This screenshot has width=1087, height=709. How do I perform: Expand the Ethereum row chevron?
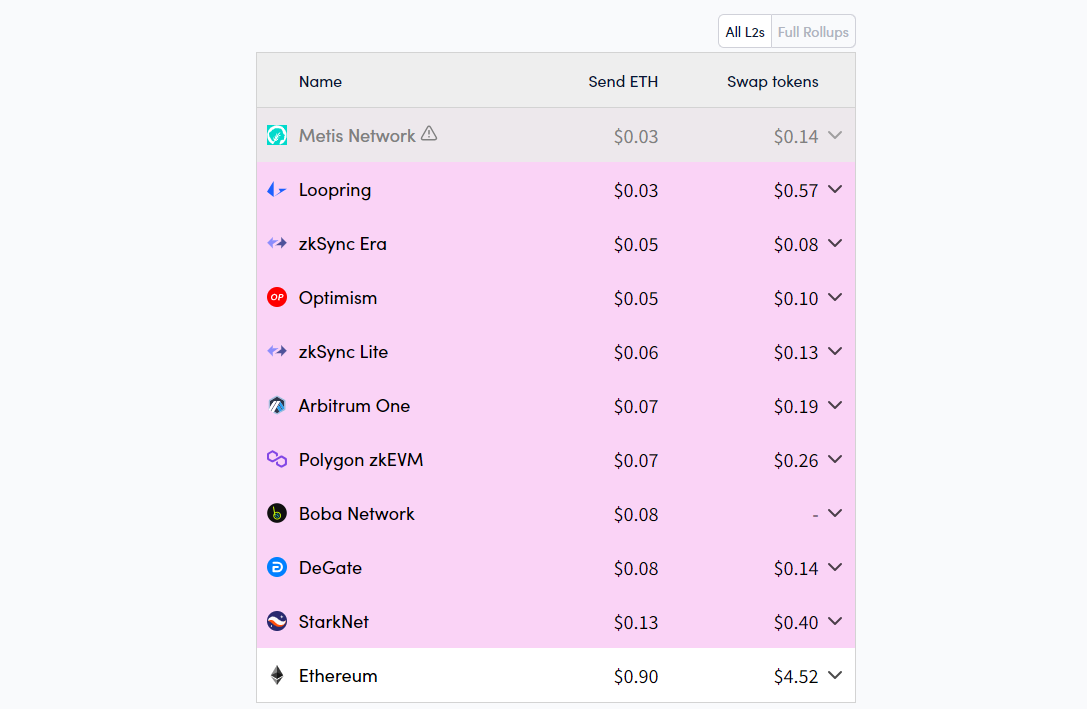point(835,675)
